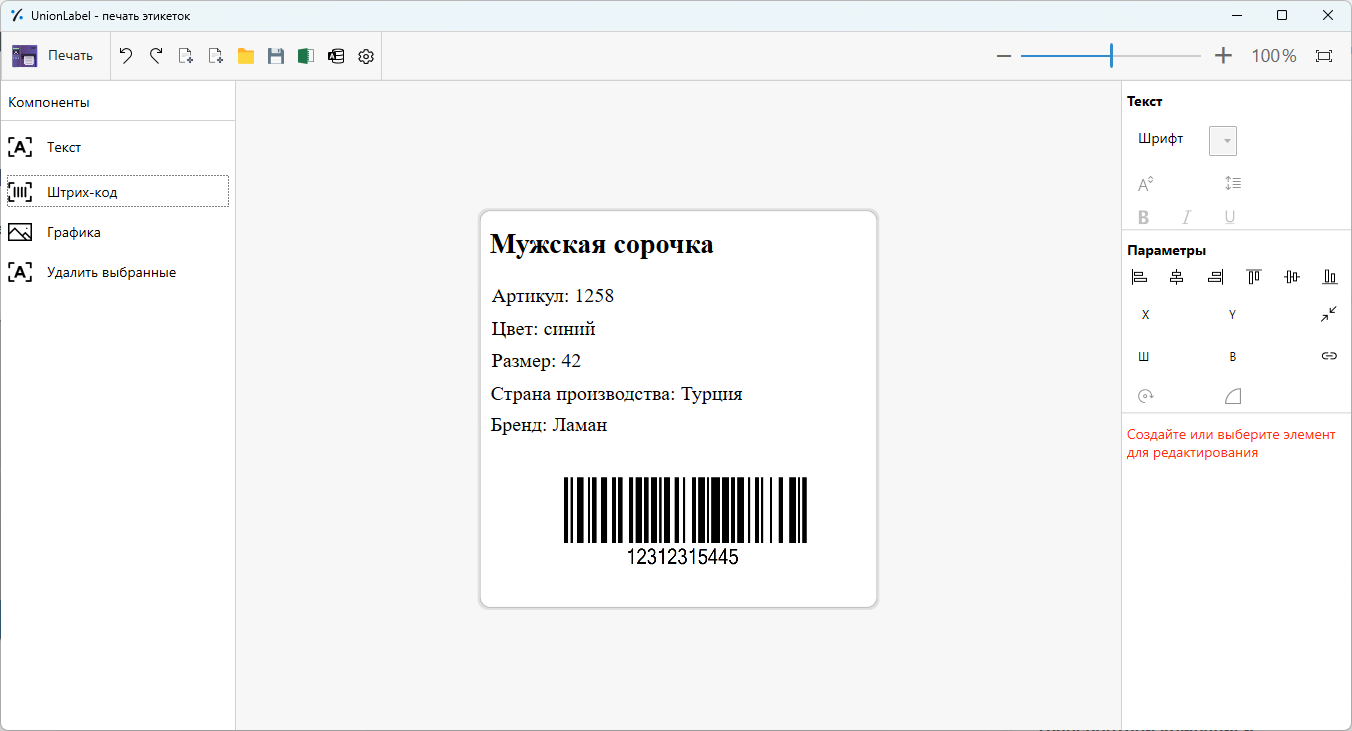Click the font size icon
This screenshot has height=731, width=1352.
(1146, 184)
